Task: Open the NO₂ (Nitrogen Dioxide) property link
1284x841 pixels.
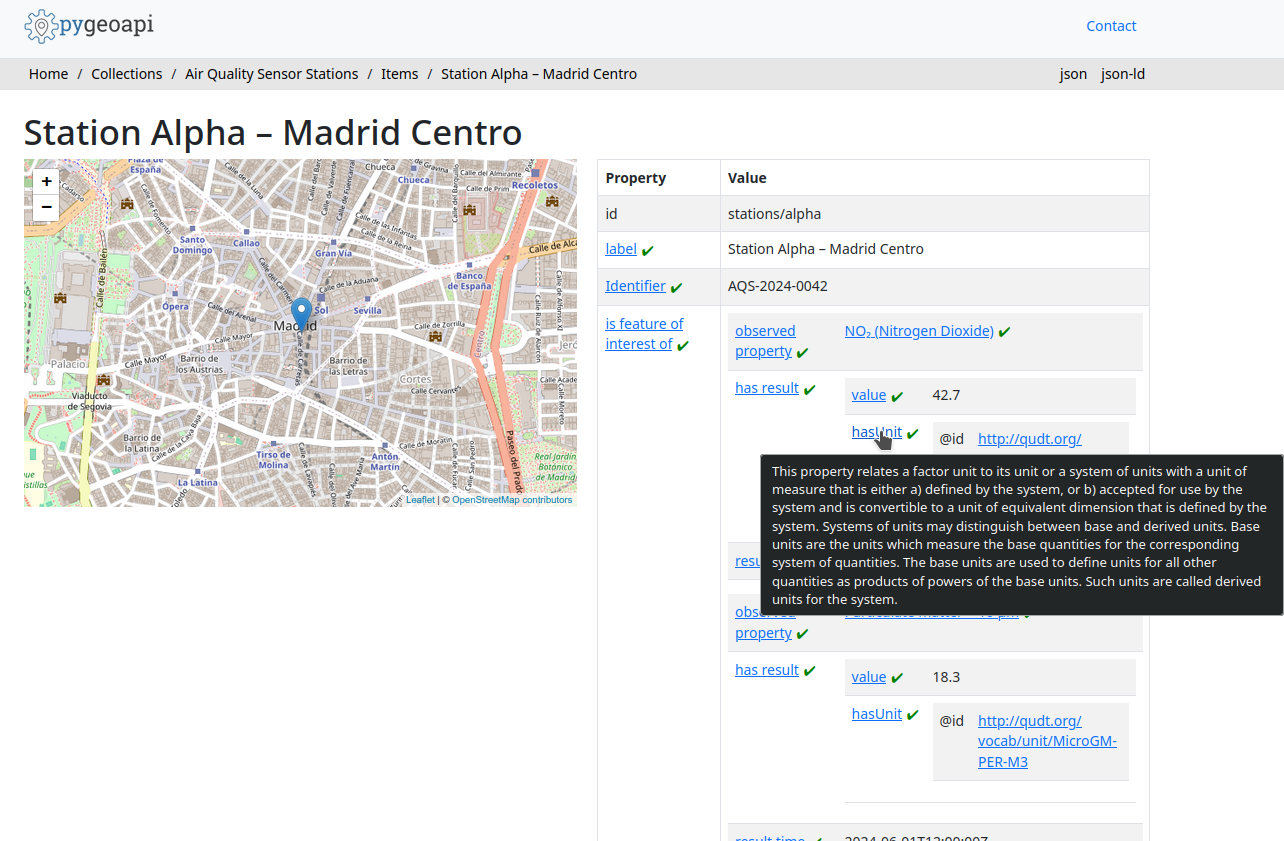Action: (x=918, y=330)
